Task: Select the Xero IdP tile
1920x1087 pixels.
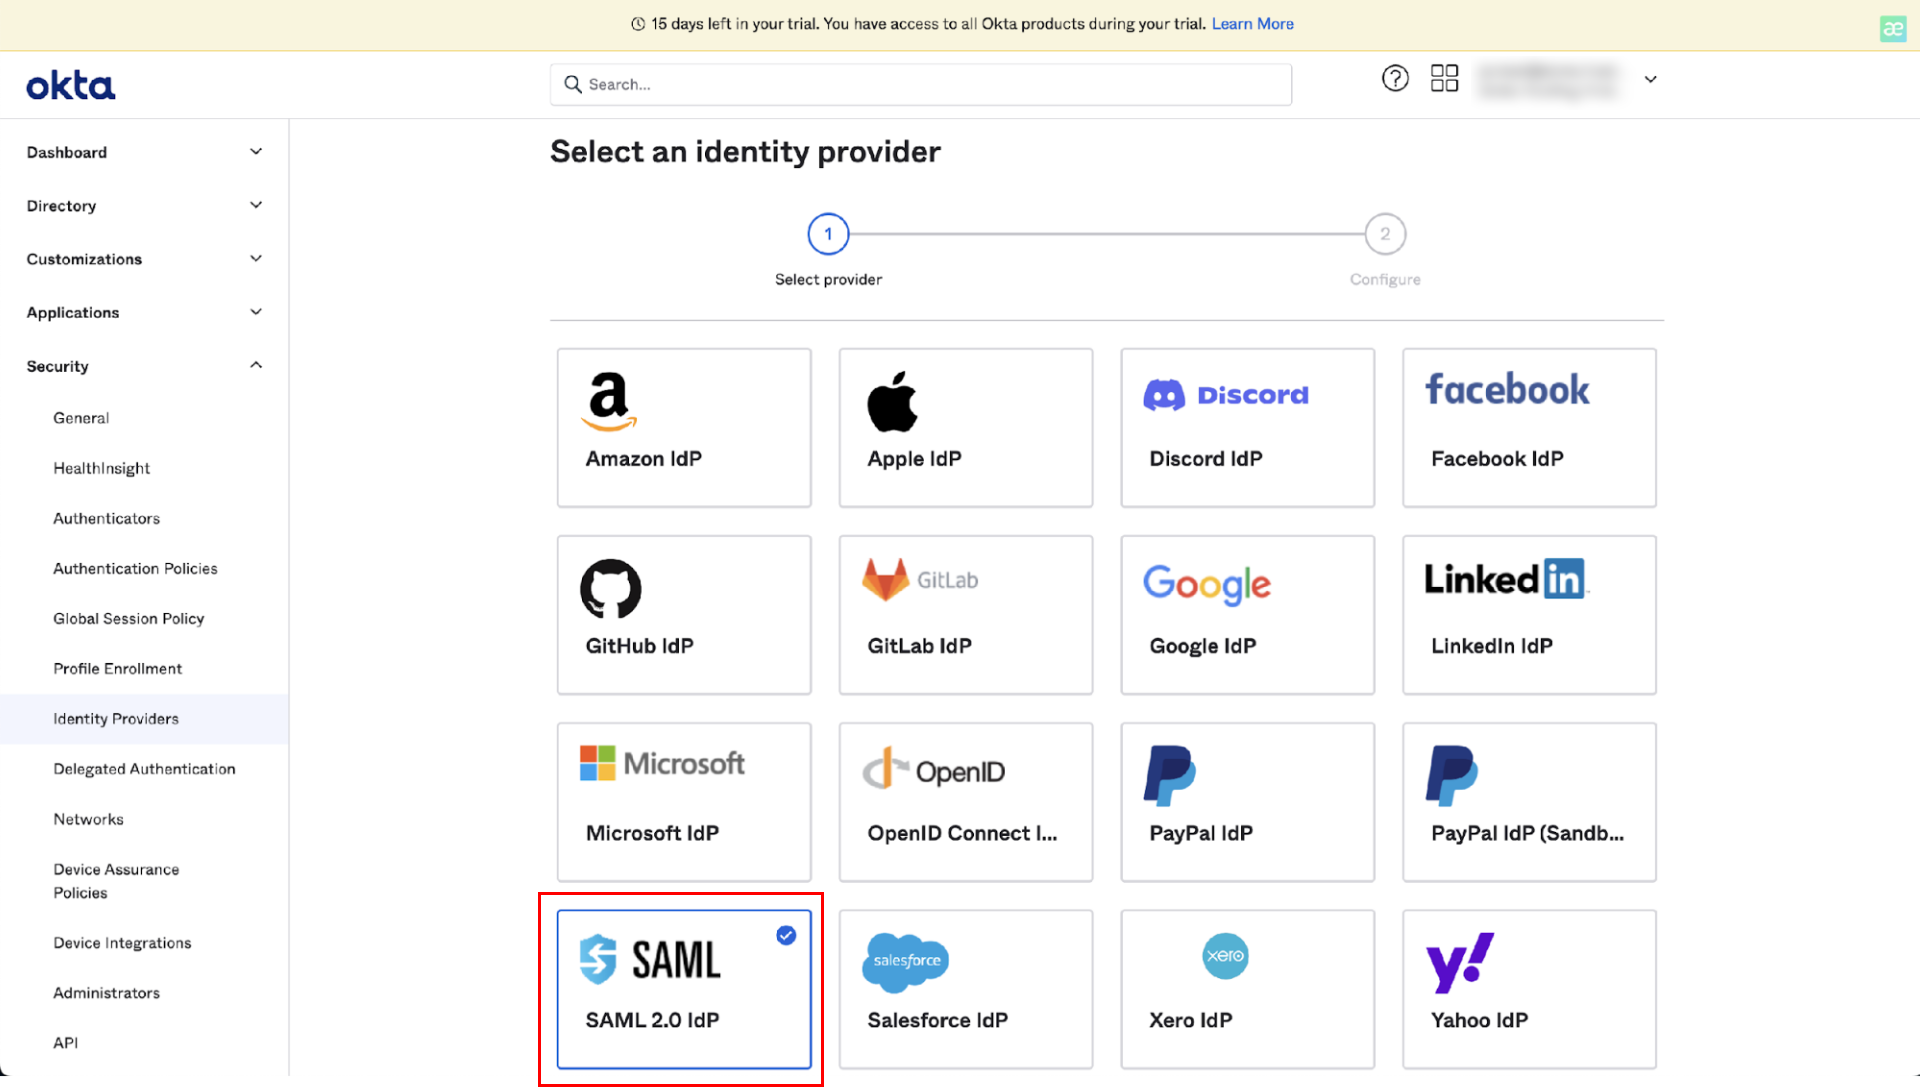Action: click(1247, 988)
